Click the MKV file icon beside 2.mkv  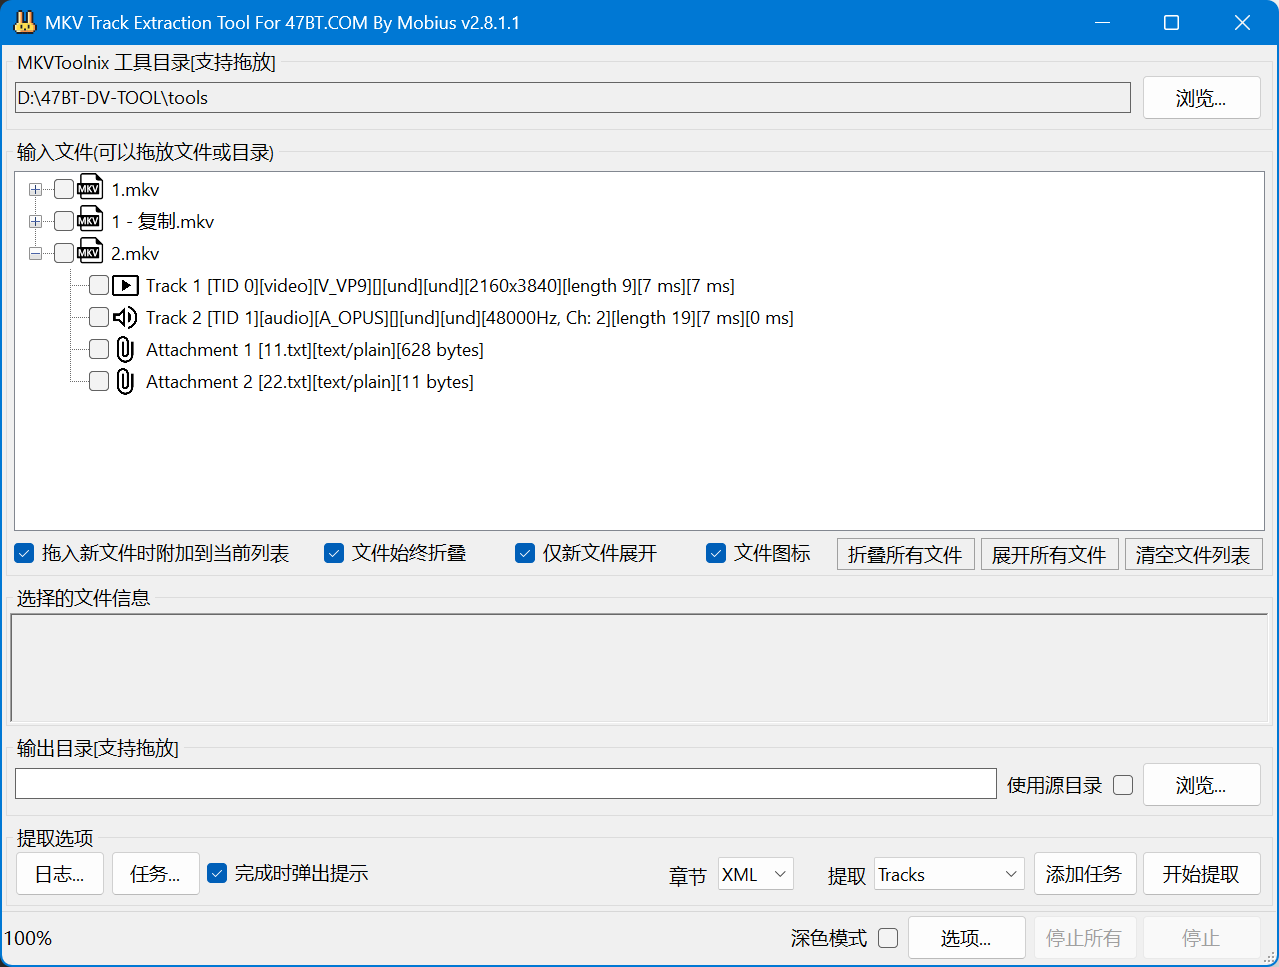coord(90,253)
